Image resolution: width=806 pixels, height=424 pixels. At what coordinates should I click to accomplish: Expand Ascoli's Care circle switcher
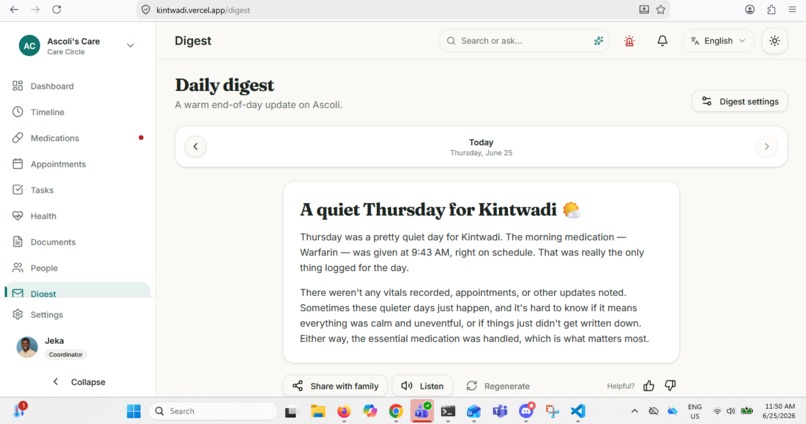click(x=131, y=45)
